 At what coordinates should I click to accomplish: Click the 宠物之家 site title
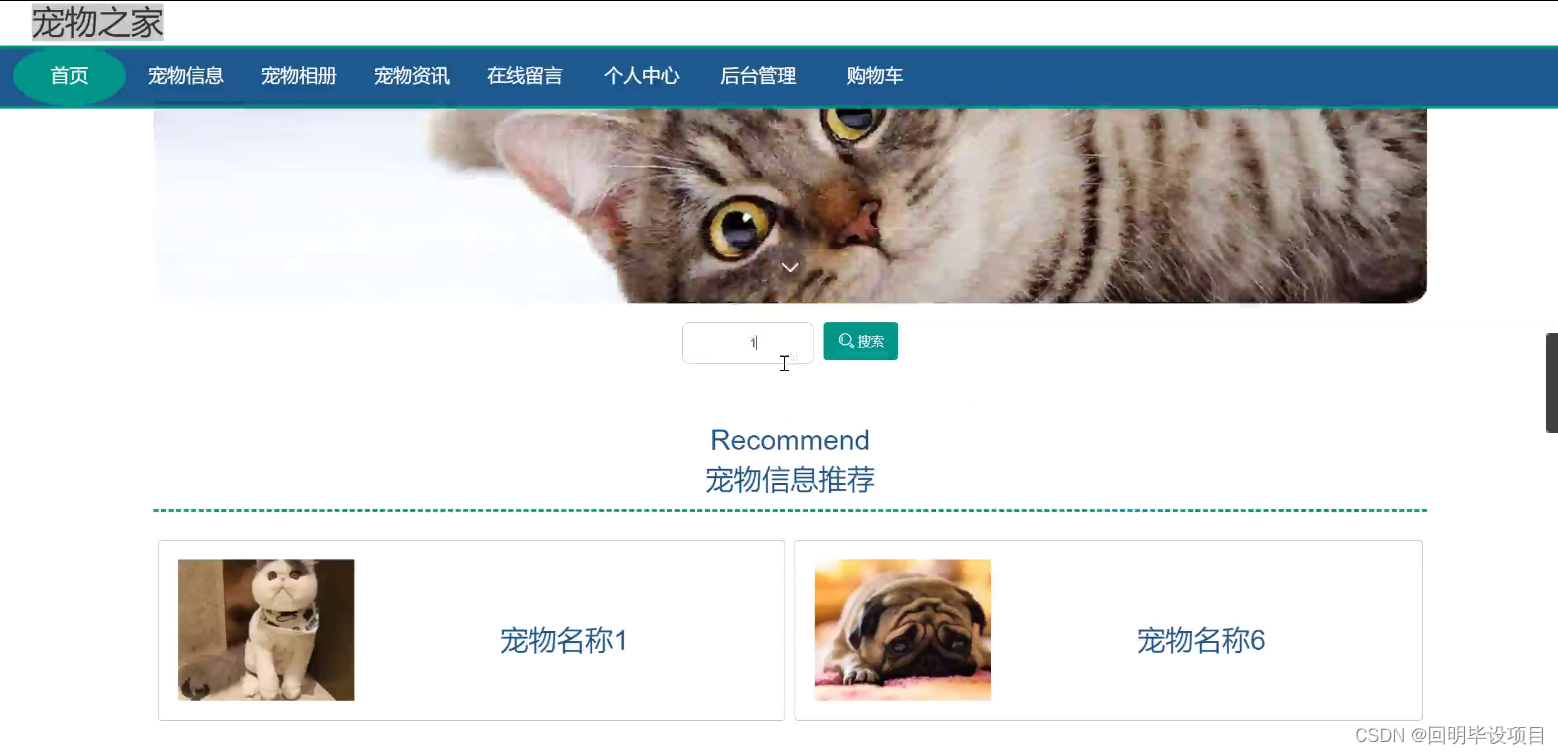pyautogui.click(x=97, y=22)
